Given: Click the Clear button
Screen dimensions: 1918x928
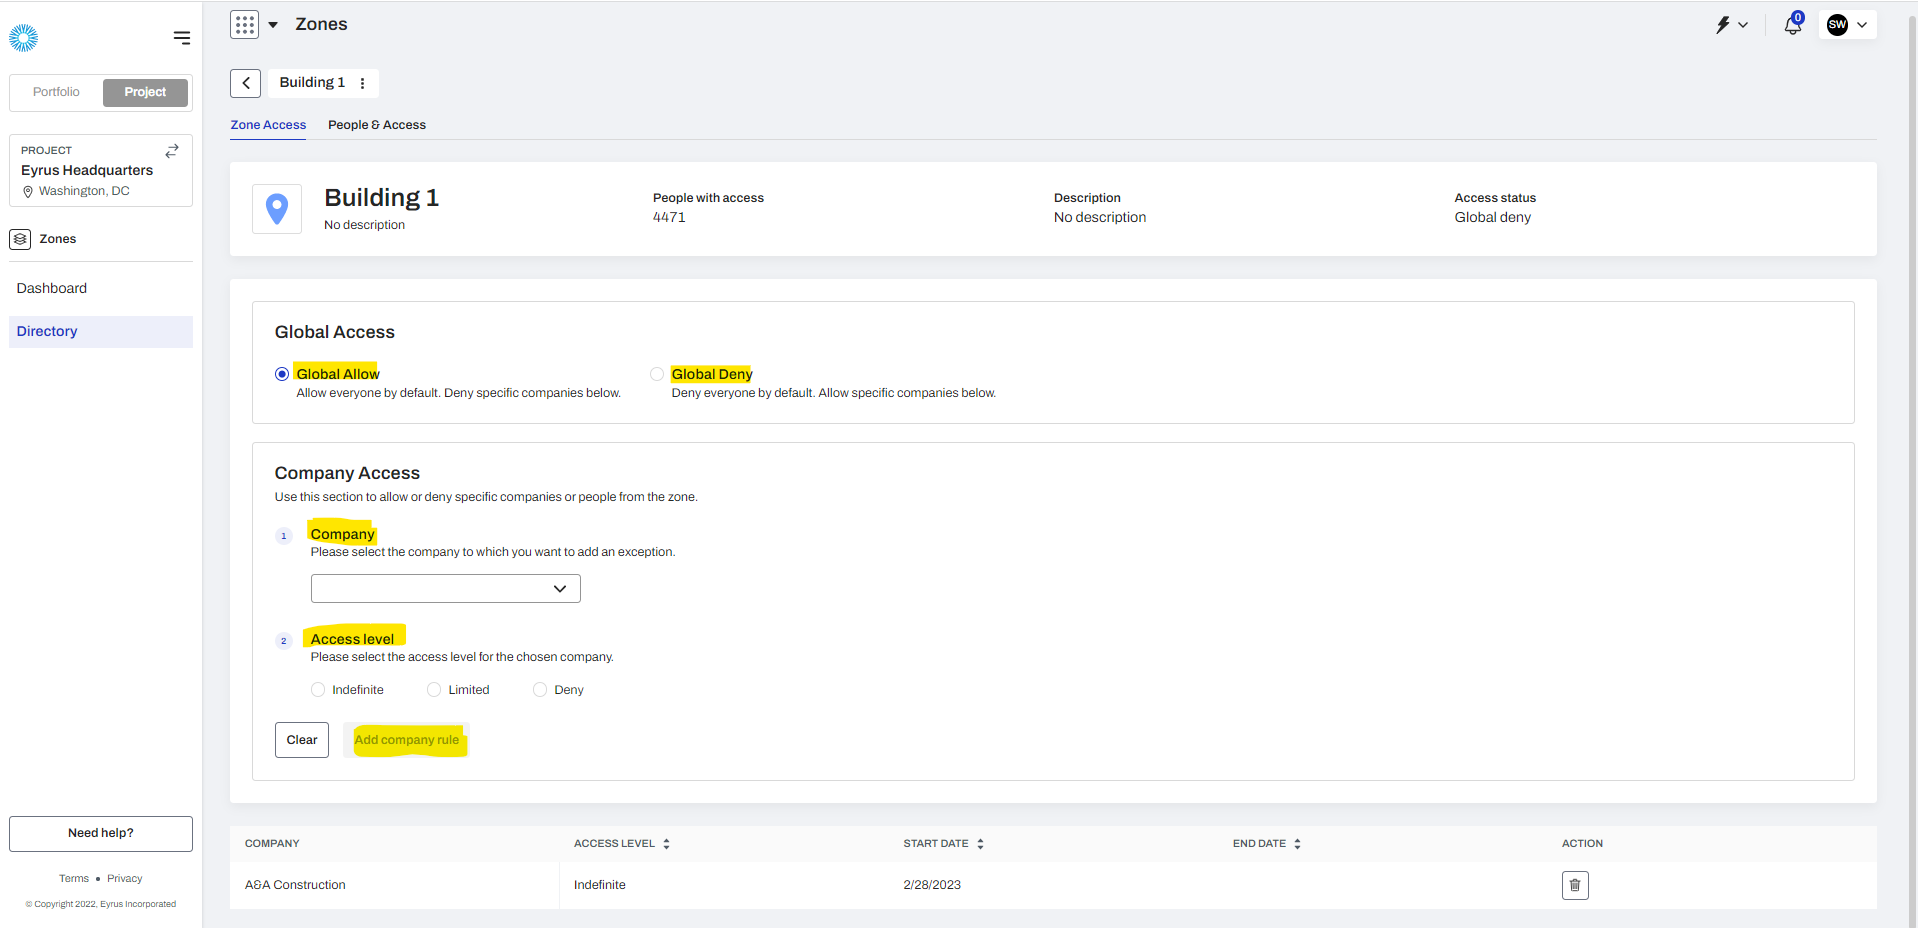Looking at the screenshot, I should point(302,740).
